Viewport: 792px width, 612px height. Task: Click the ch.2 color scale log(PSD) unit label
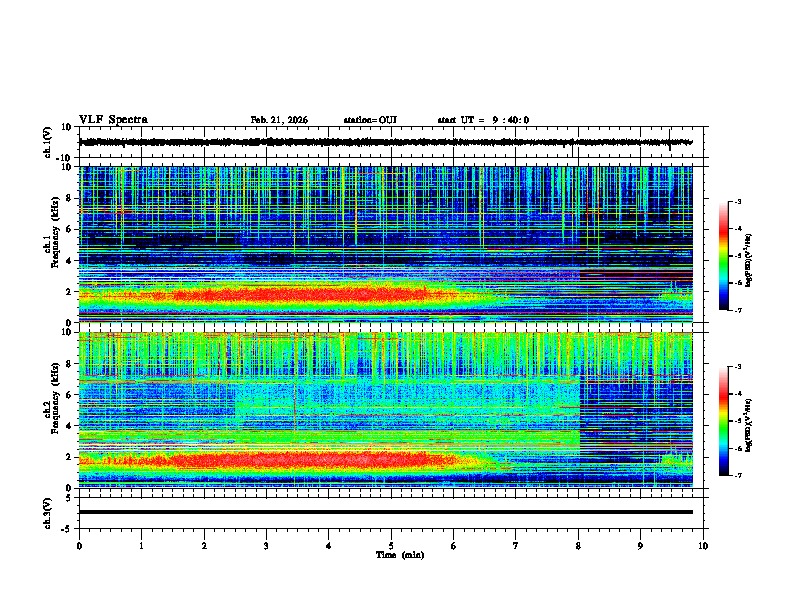749,424
